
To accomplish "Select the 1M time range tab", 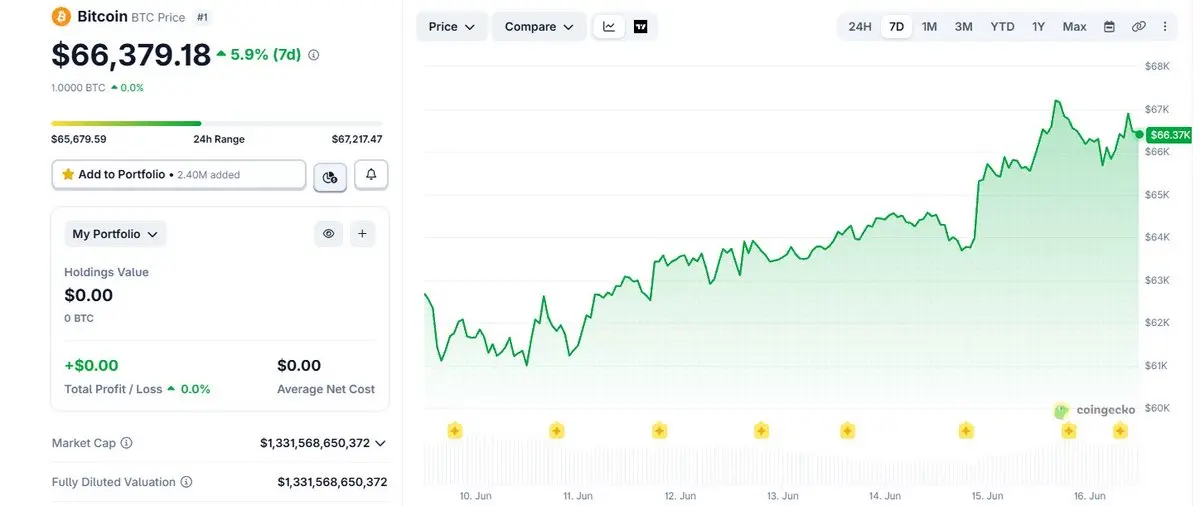I will point(929,27).
